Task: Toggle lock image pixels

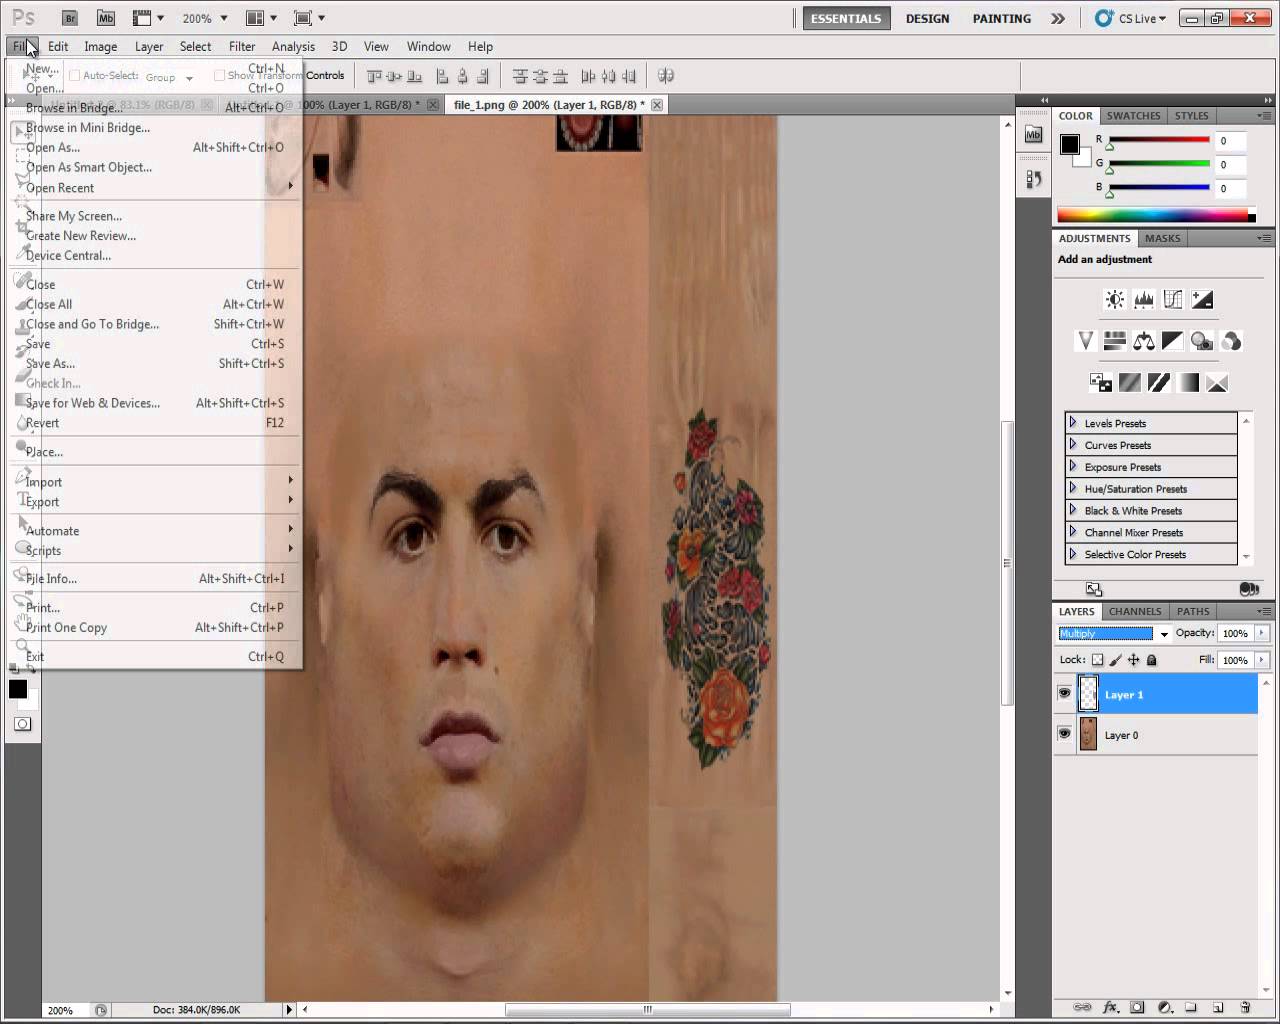Action: pos(1116,660)
